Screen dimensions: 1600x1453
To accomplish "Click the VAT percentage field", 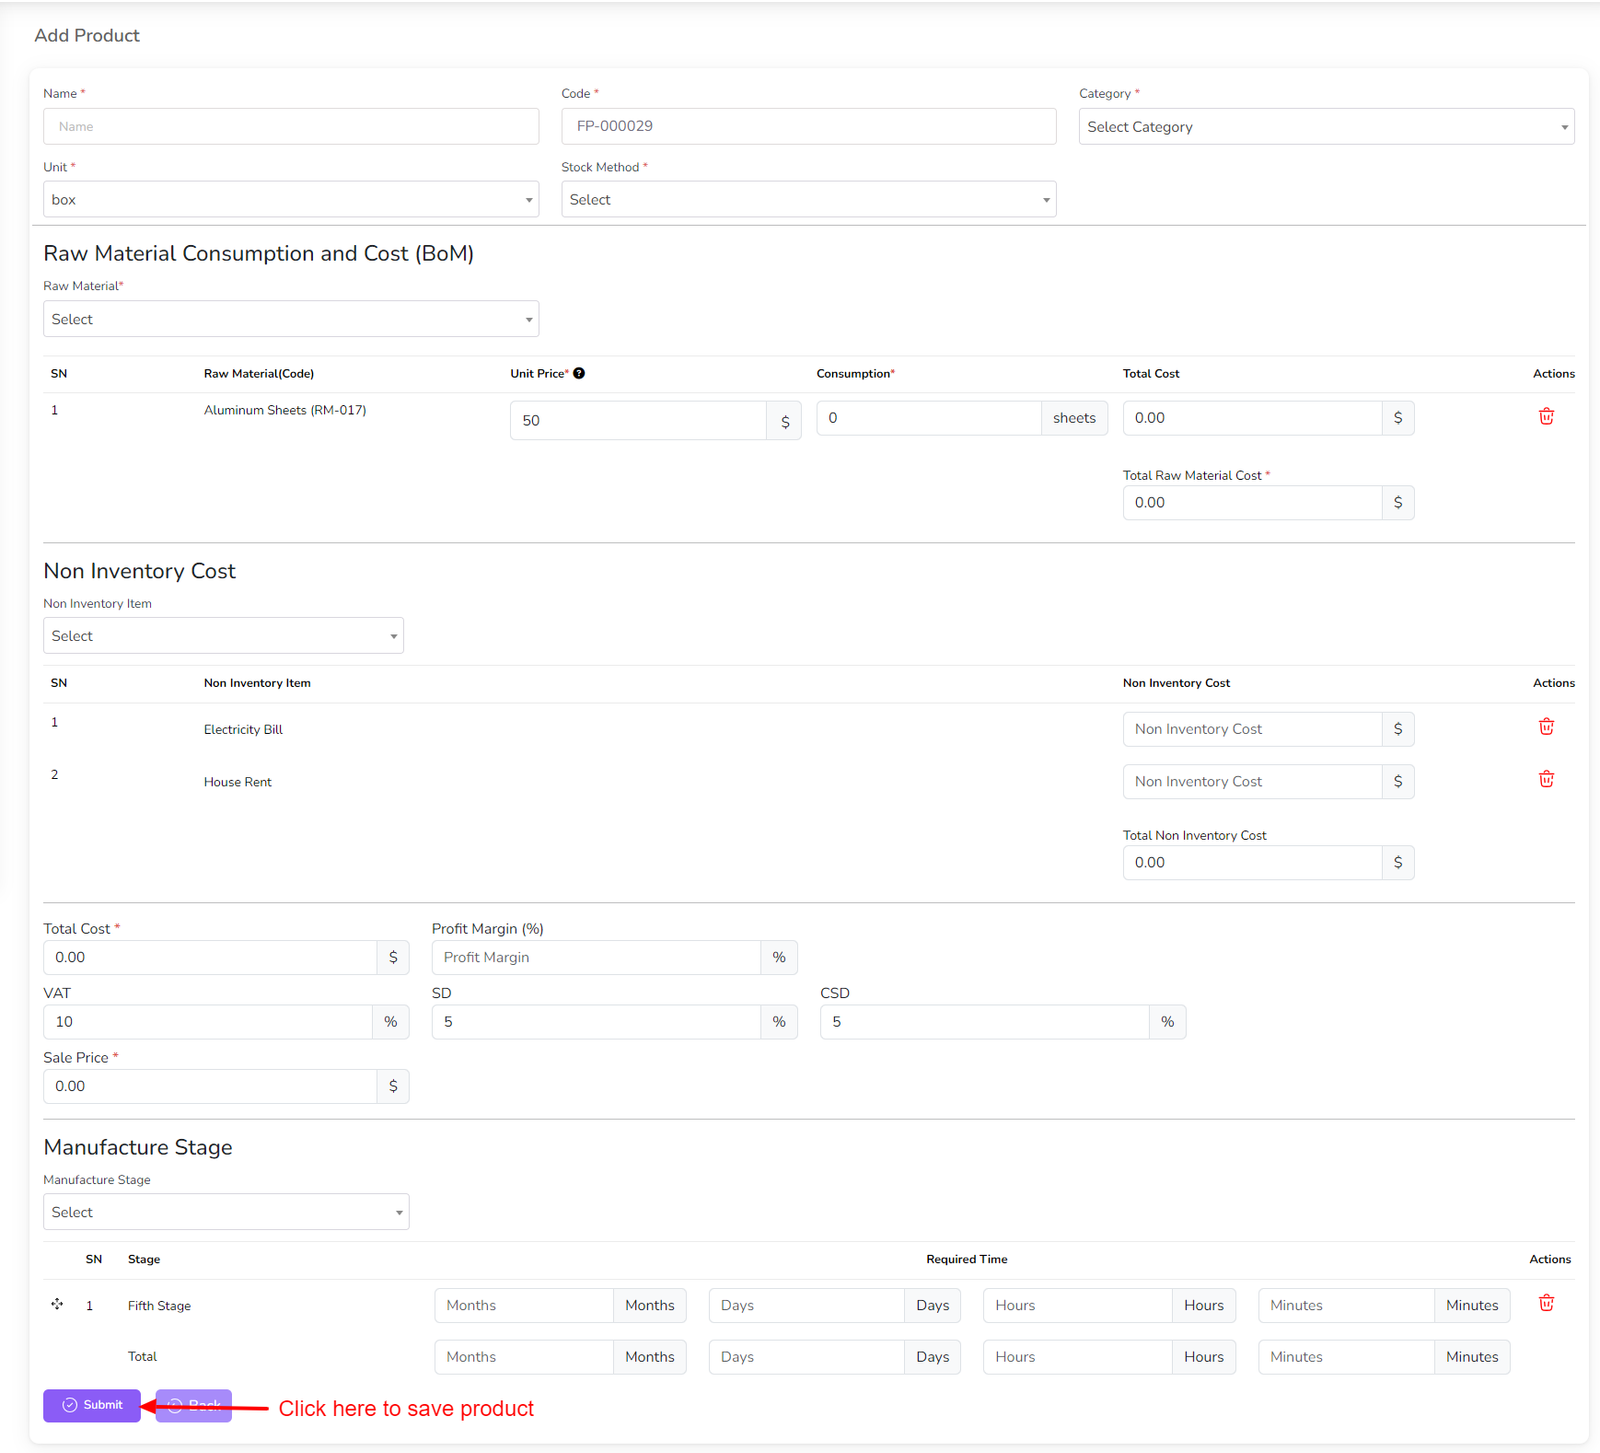I will pos(208,1022).
